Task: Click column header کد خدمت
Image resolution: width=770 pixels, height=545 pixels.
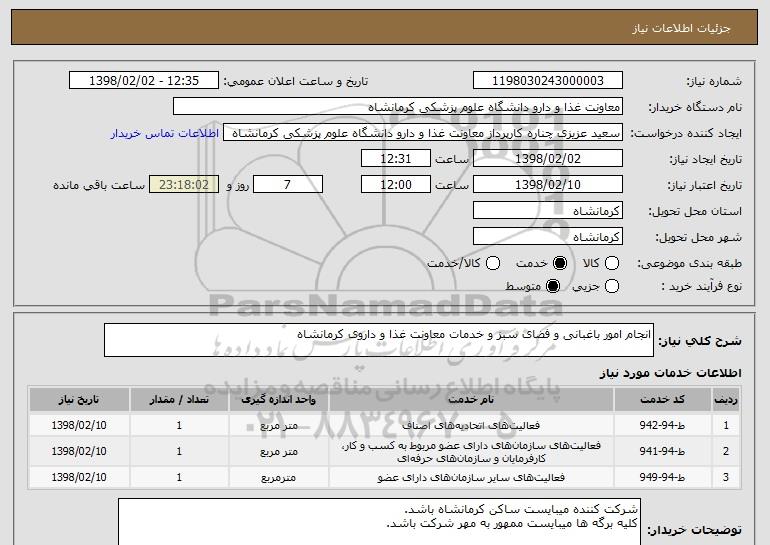Action: point(662,400)
